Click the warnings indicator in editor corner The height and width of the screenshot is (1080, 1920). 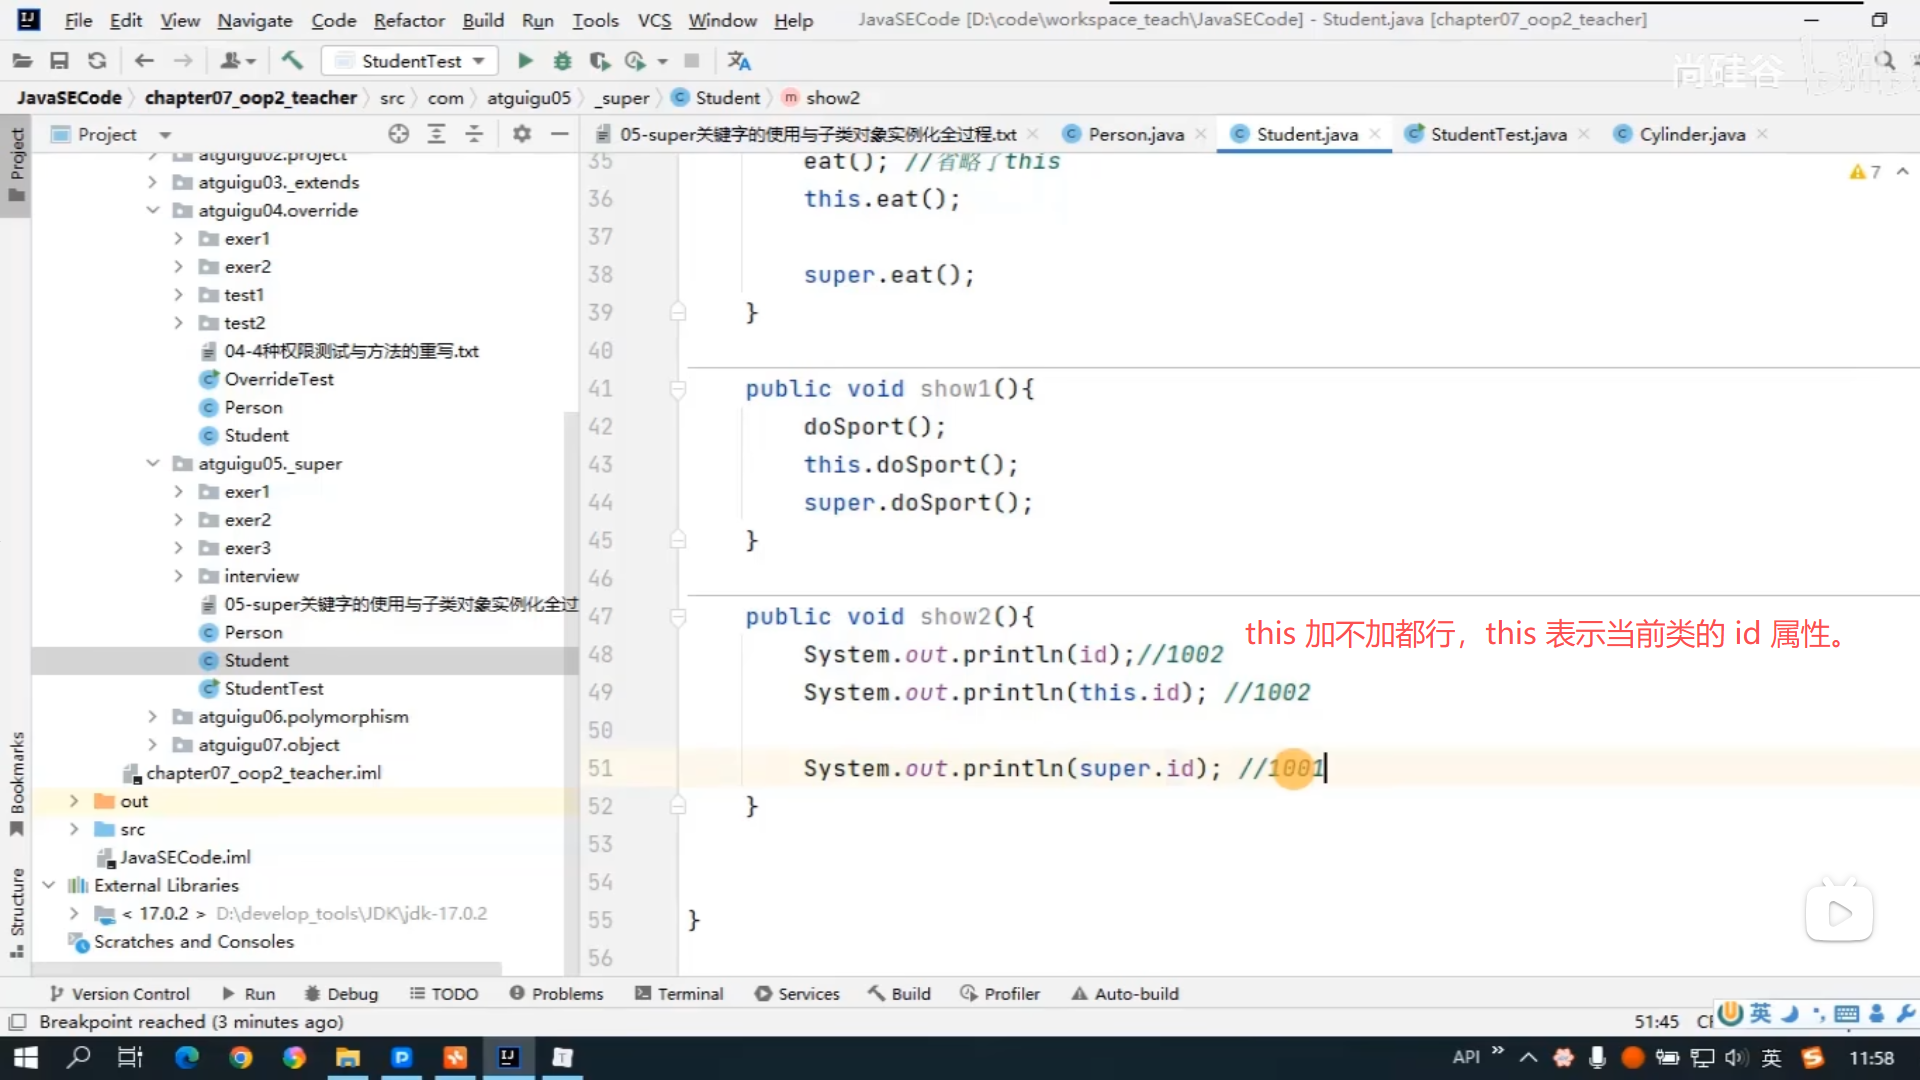point(1864,172)
